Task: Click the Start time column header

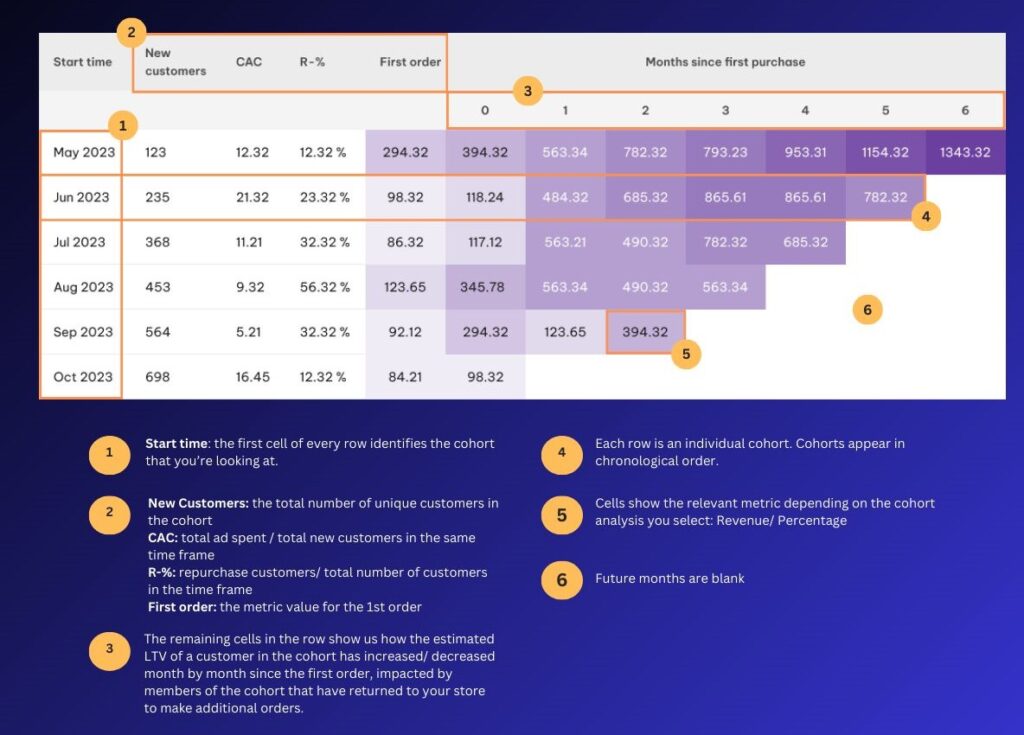Action: (82, 62)
